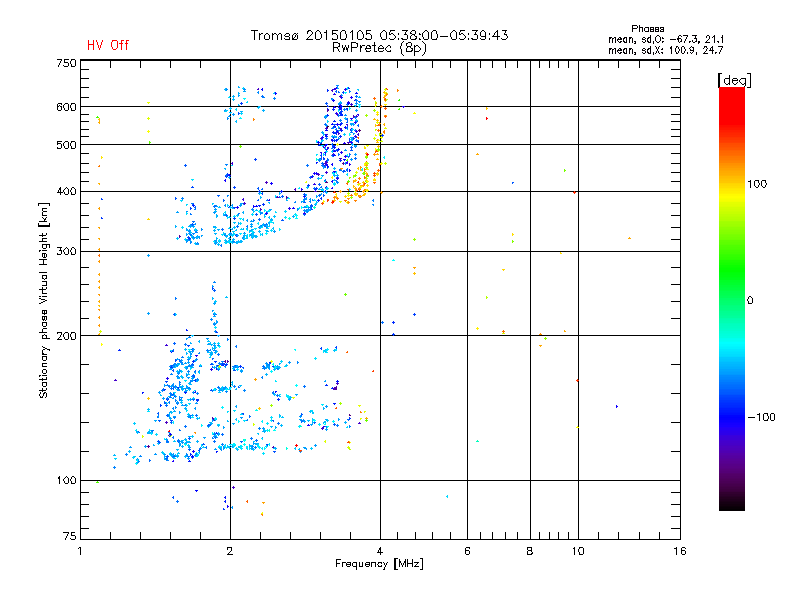The image size is (800, 600).
Task: Click the '16' frequency axis label
Action: (680, 551)
